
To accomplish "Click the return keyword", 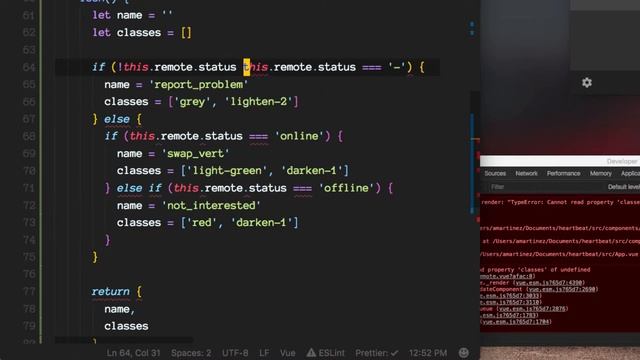I will coord(111,291).
